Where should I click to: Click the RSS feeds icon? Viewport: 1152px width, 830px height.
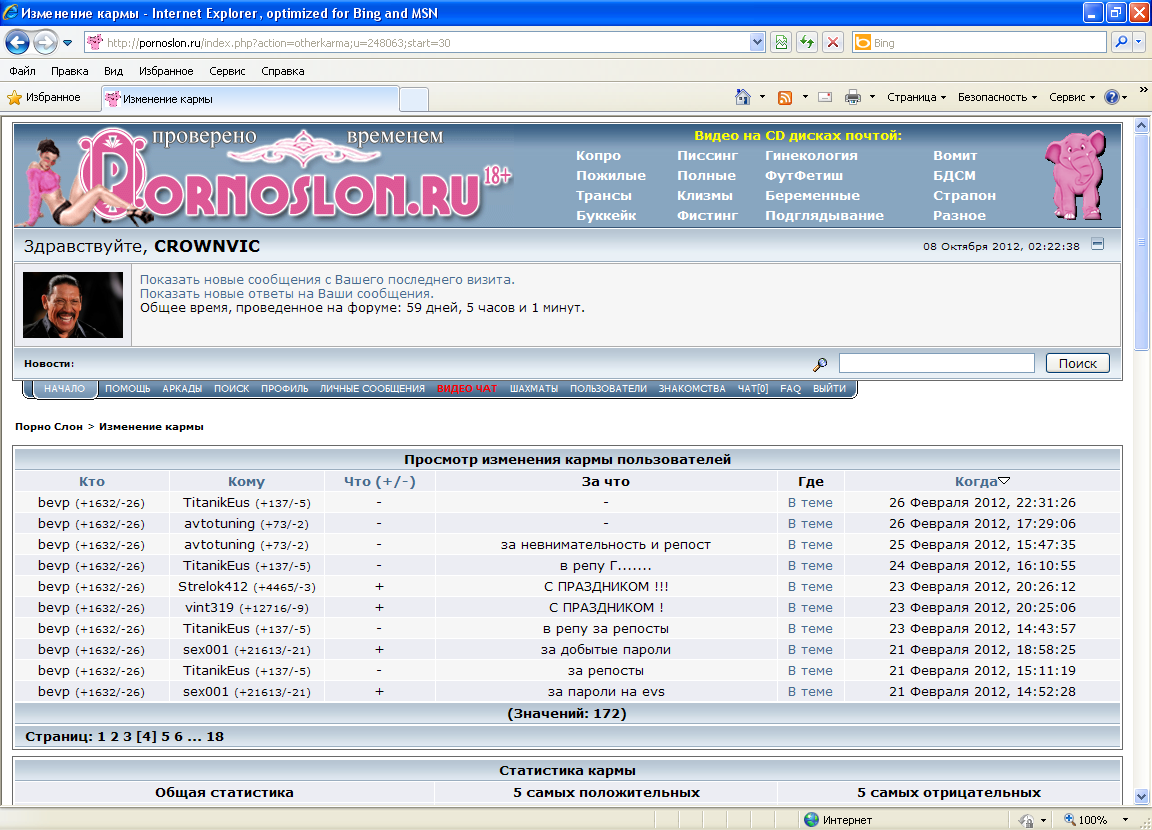tap(785, 97)
